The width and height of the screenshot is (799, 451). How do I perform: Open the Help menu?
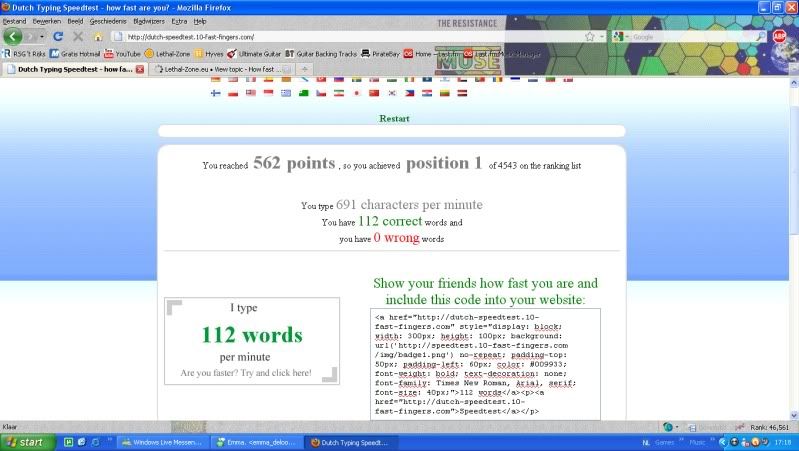pos(200,21)
